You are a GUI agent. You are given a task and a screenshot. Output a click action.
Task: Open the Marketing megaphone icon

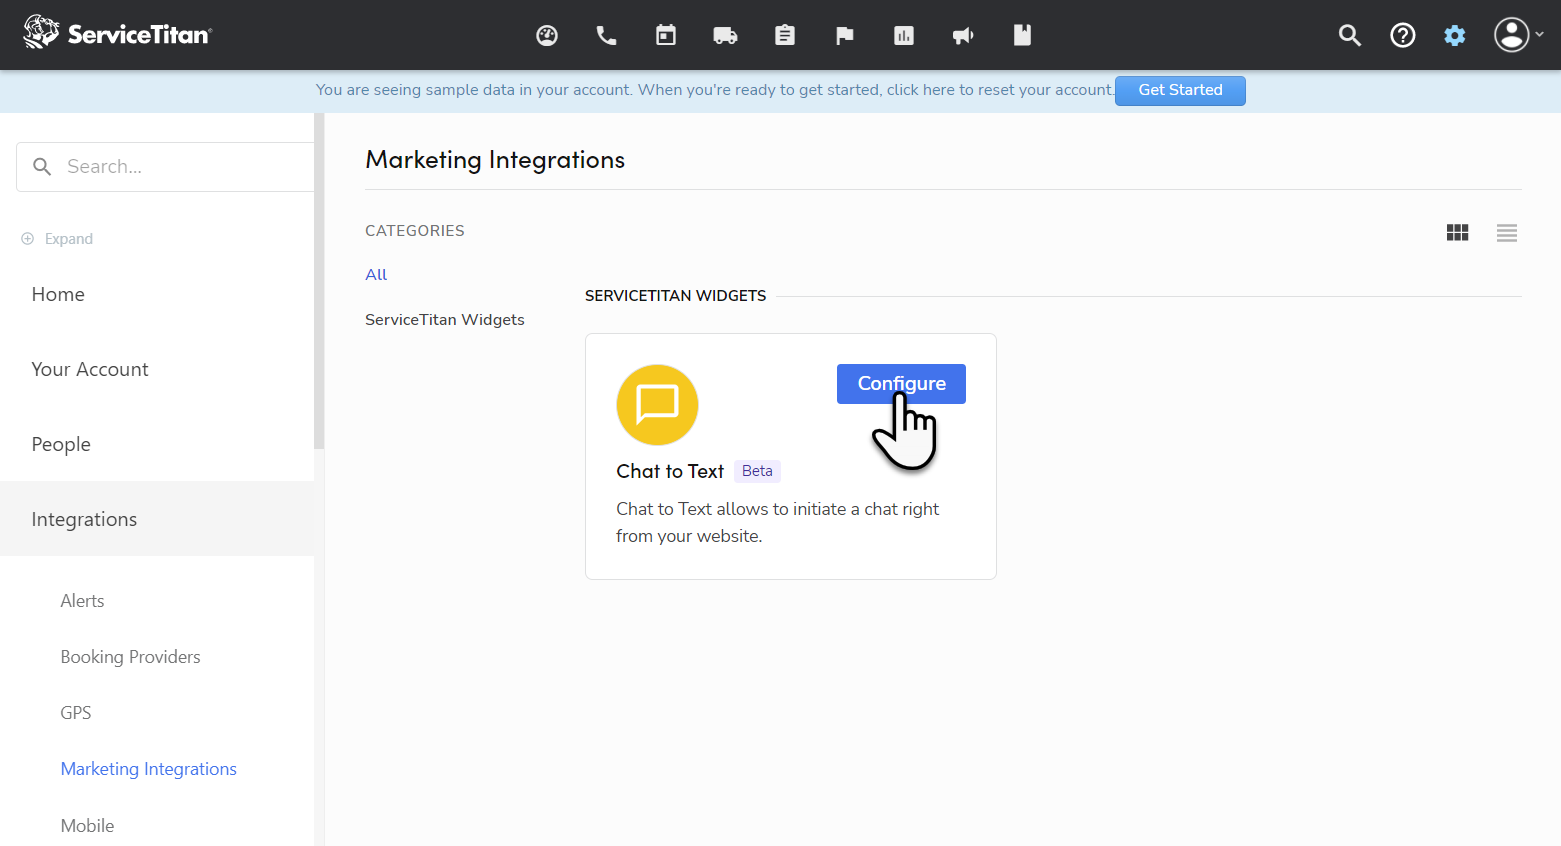(x=963, y=36)
